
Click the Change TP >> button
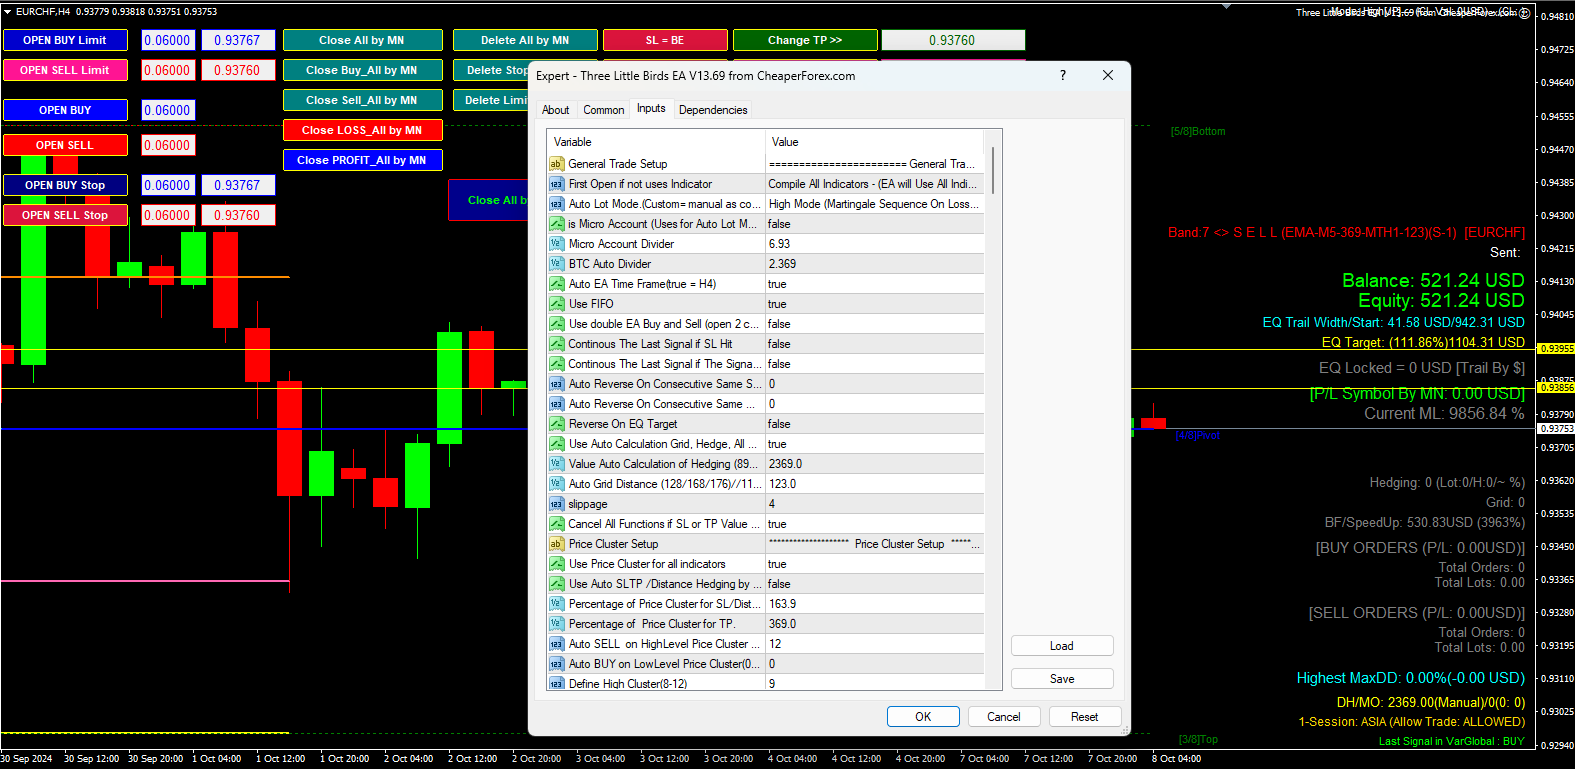pyautogui.click(x=805, y=40)
